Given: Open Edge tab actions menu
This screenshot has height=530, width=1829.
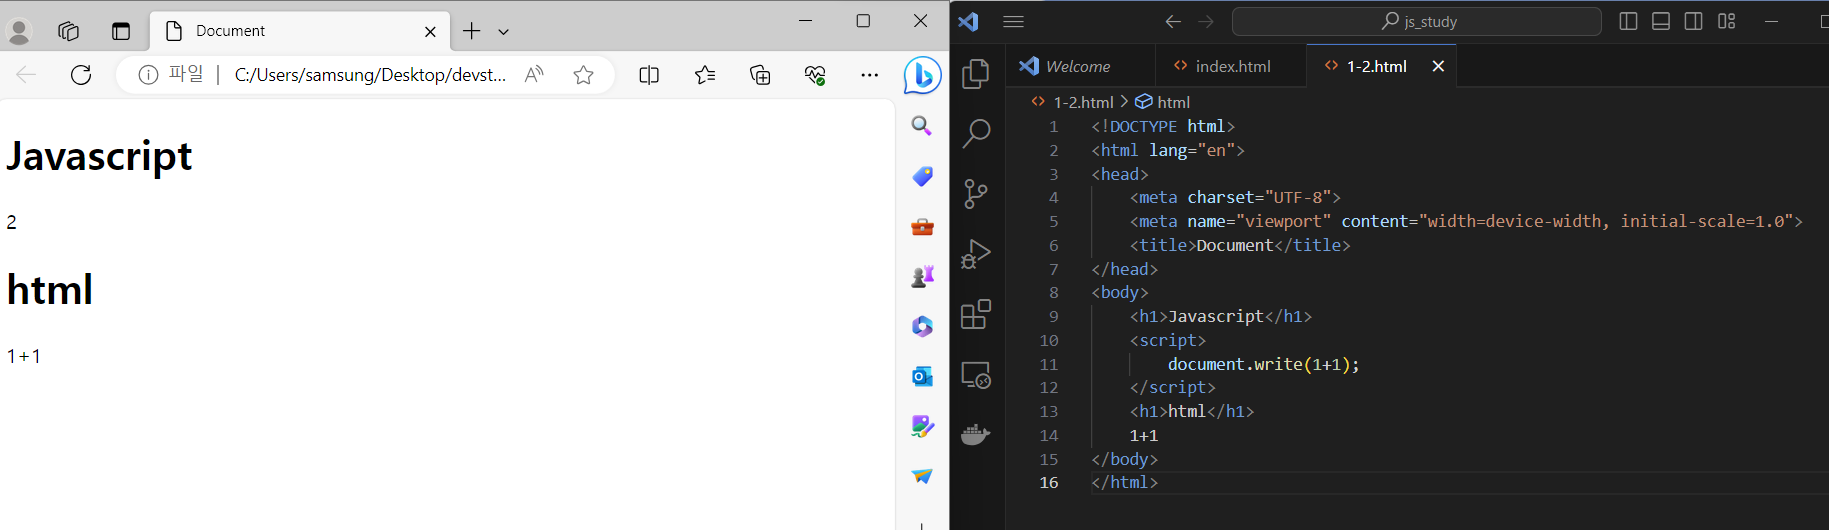Looking at the screenshot, I should coord(121,31).
